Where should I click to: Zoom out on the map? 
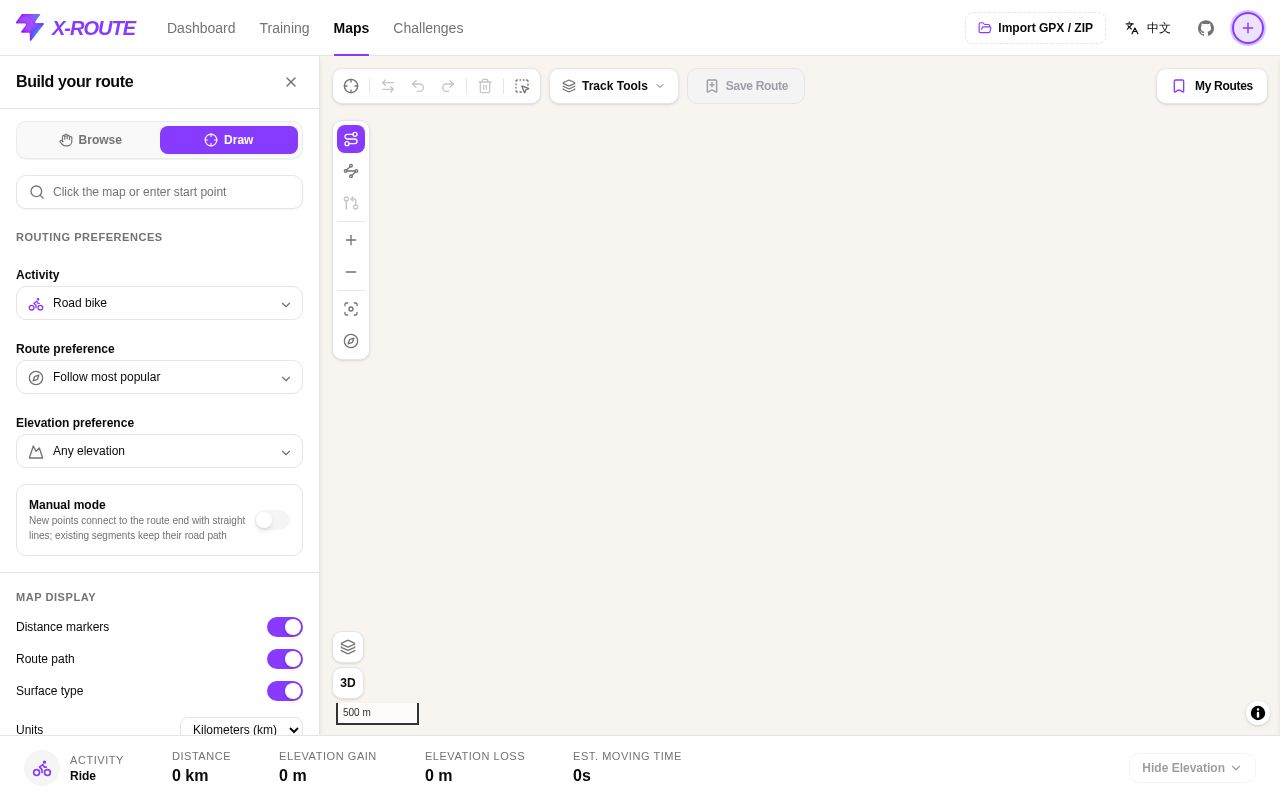[x=351, y=272]
